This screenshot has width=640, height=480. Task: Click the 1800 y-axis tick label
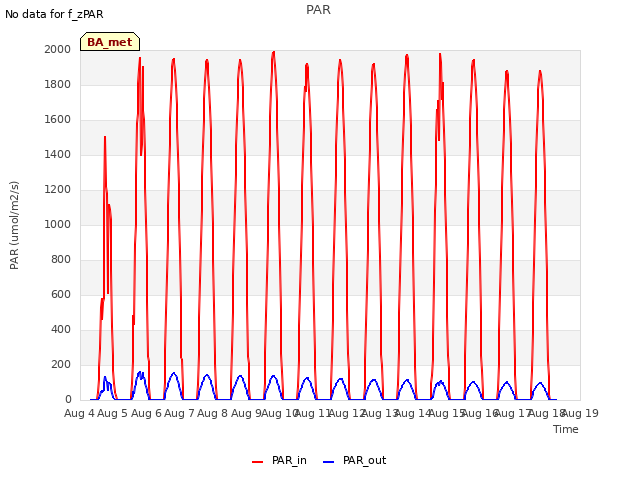[x=58, y=84]
